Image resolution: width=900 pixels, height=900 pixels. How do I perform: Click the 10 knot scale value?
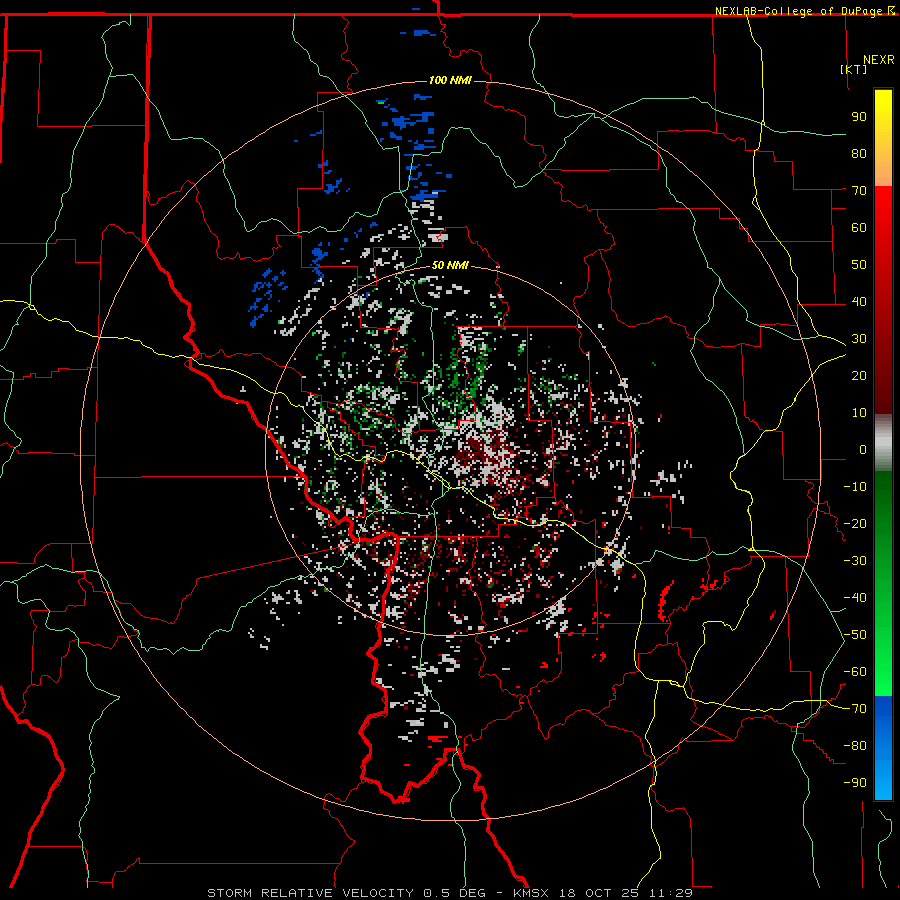coord(859,413)
